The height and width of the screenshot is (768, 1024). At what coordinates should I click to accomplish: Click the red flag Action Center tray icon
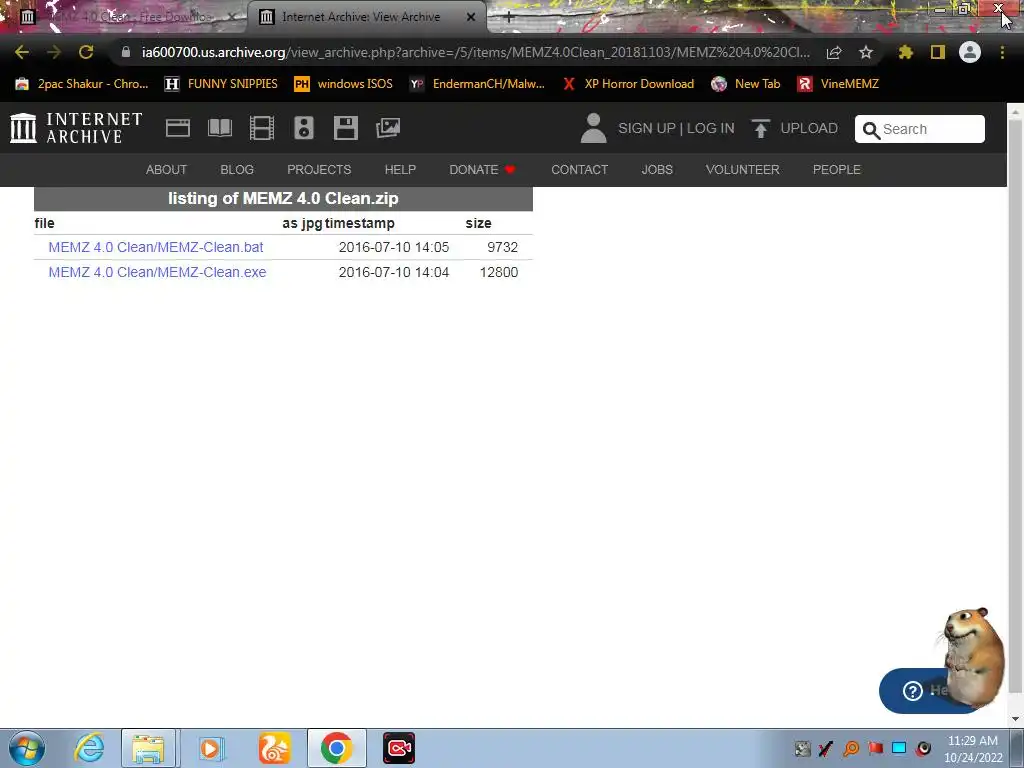[x=875, y=748]
